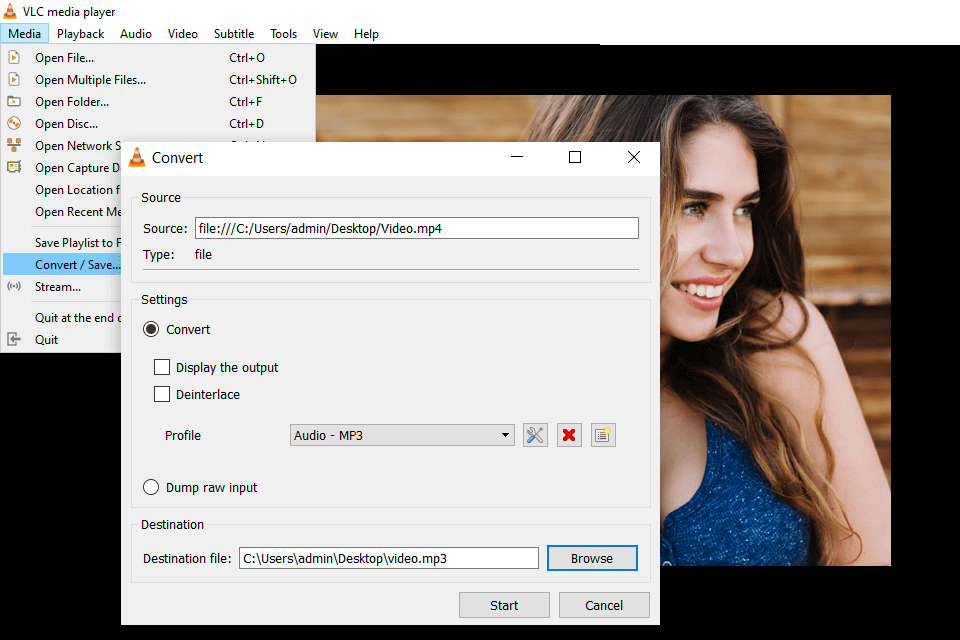Click the Source field with Video.mp4 path
Image resolution: width=960 pixels, height=640 pixels.
416,228
